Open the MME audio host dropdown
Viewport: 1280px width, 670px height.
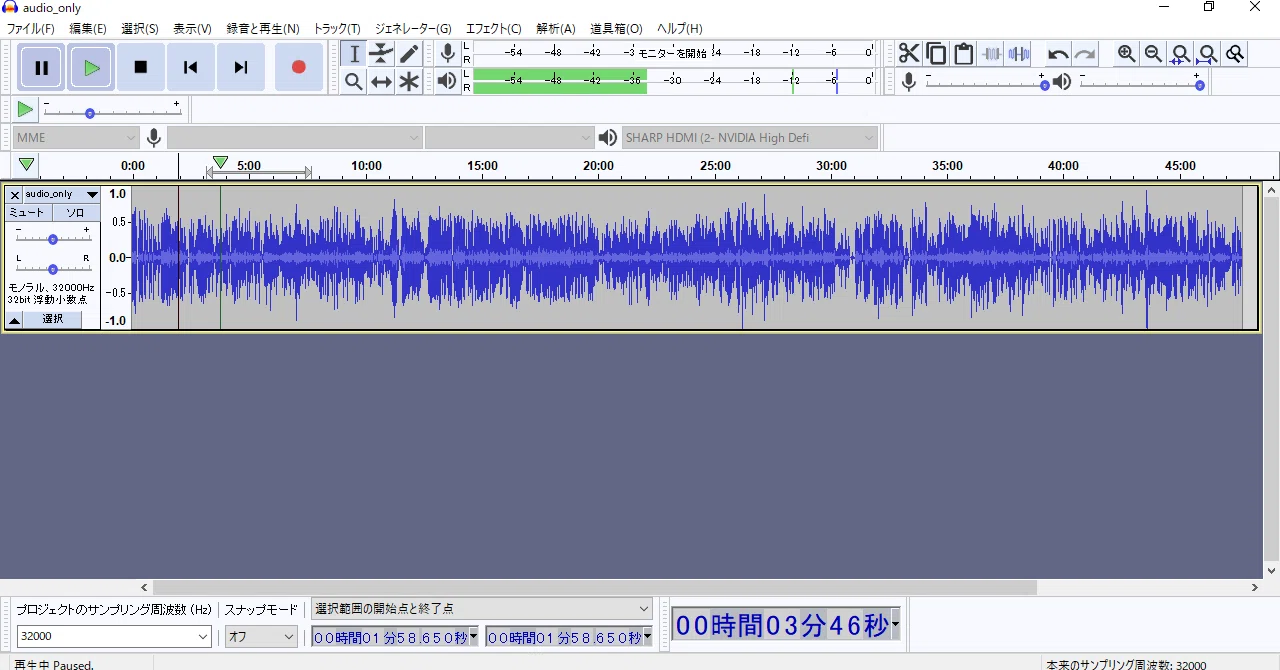(x=76, y=137)
